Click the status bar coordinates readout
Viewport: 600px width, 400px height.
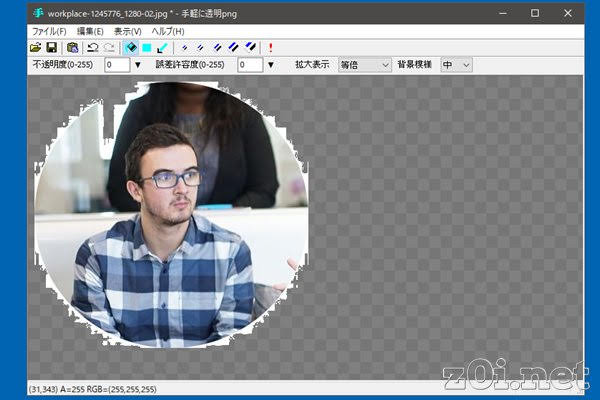tap(93, 389)
